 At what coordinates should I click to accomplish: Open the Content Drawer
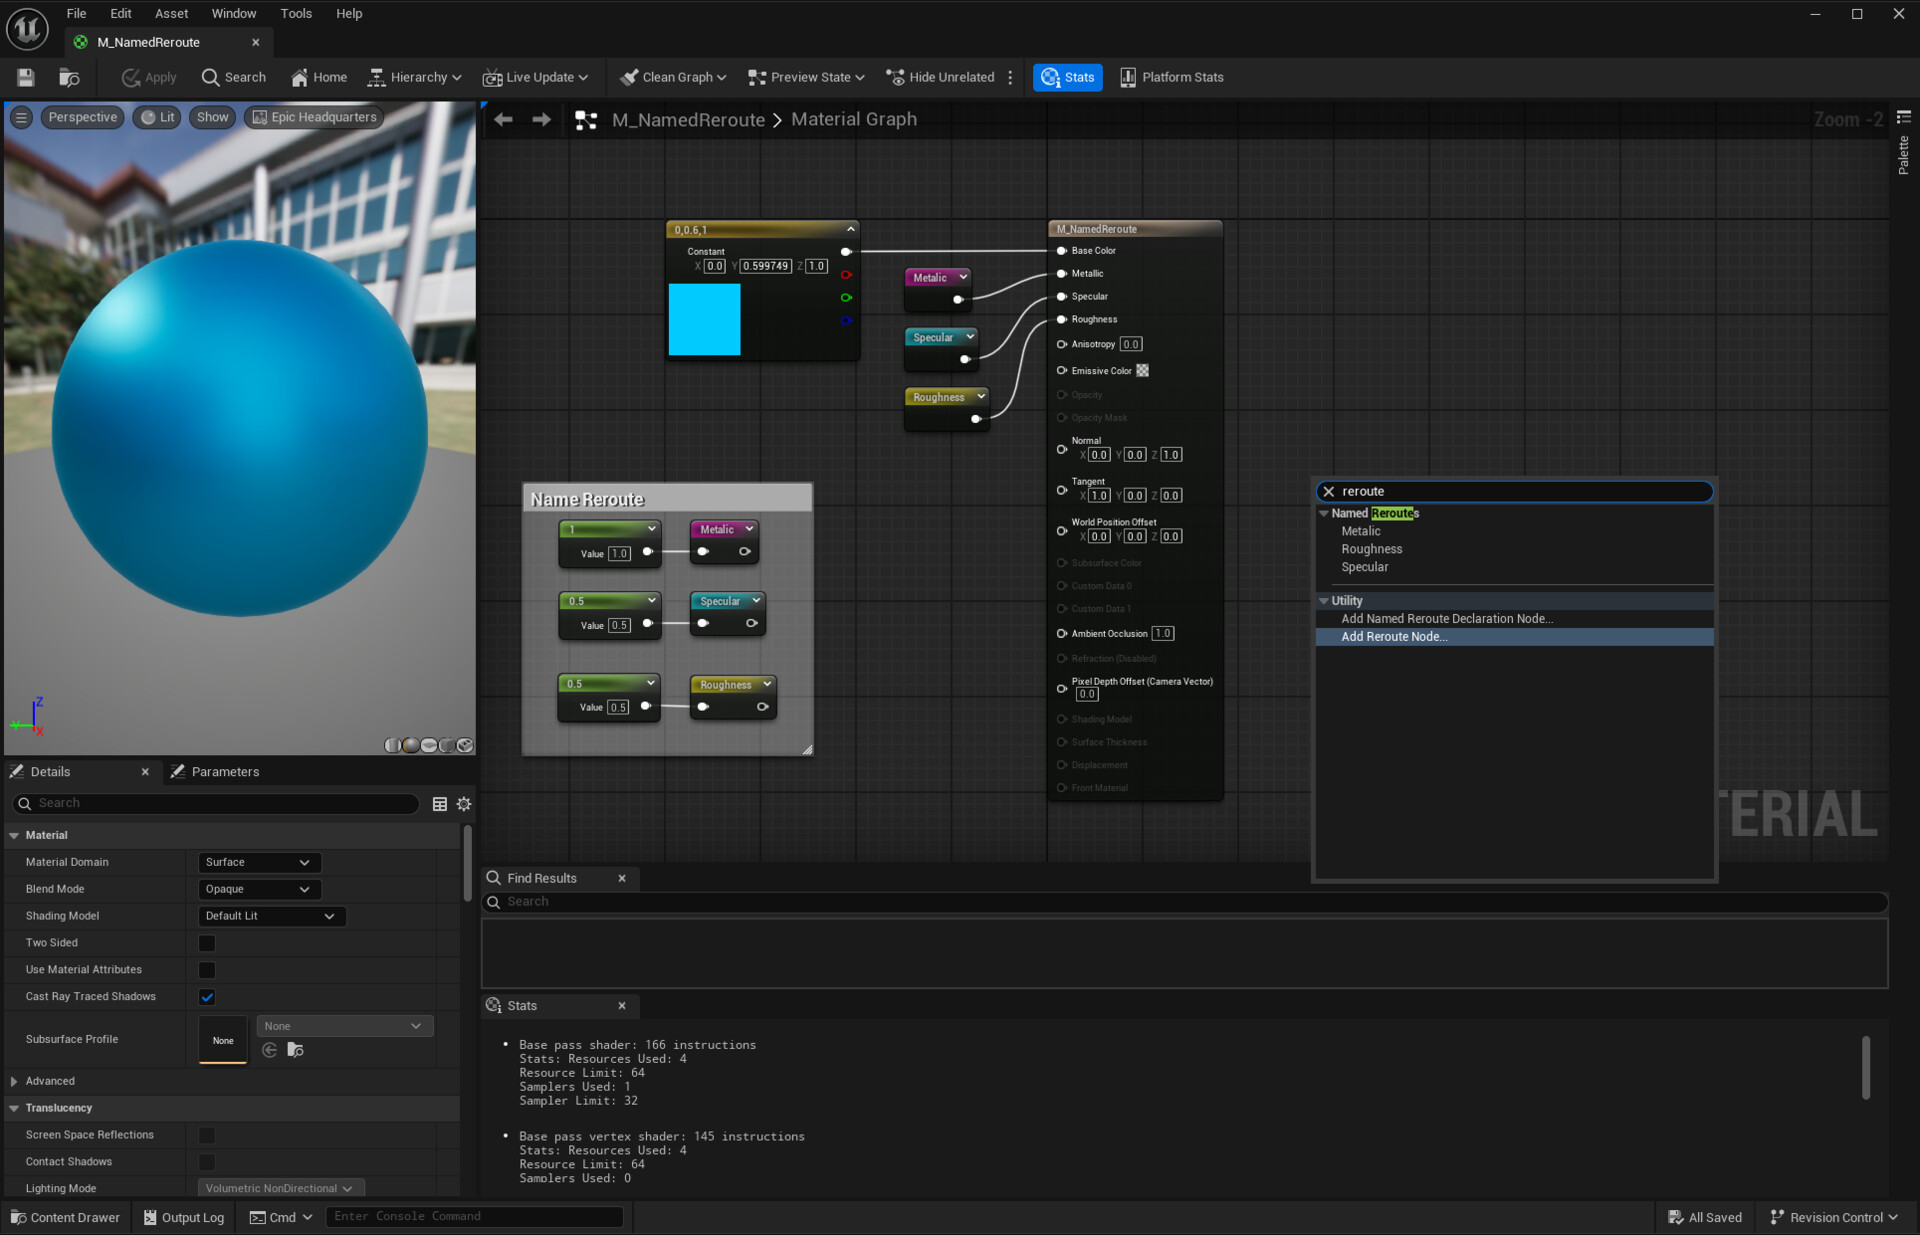(x=64, y=1217)
